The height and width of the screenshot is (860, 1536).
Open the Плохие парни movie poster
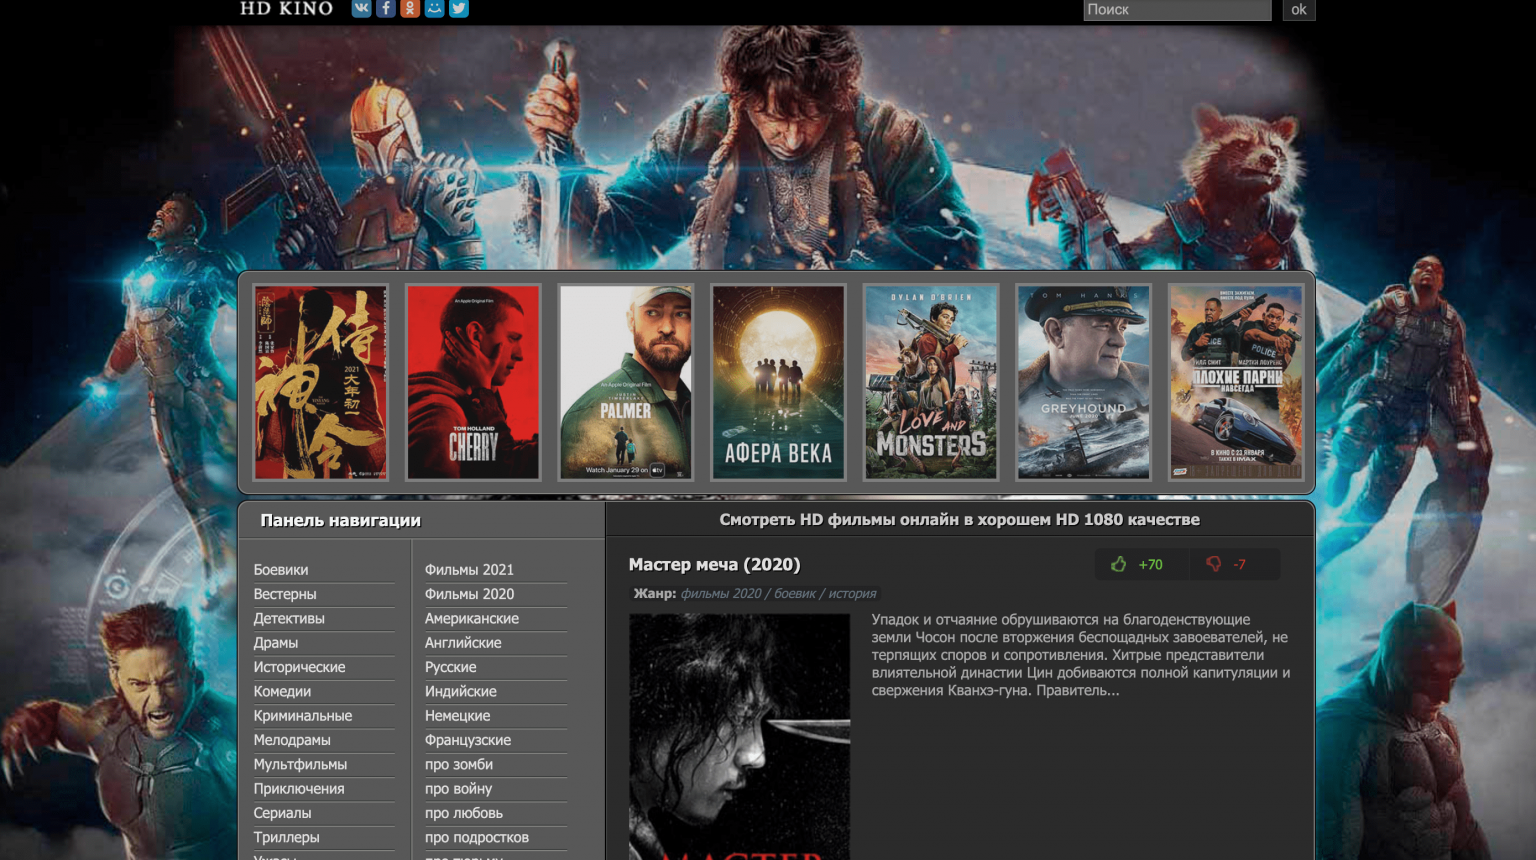pos(1236,382)
